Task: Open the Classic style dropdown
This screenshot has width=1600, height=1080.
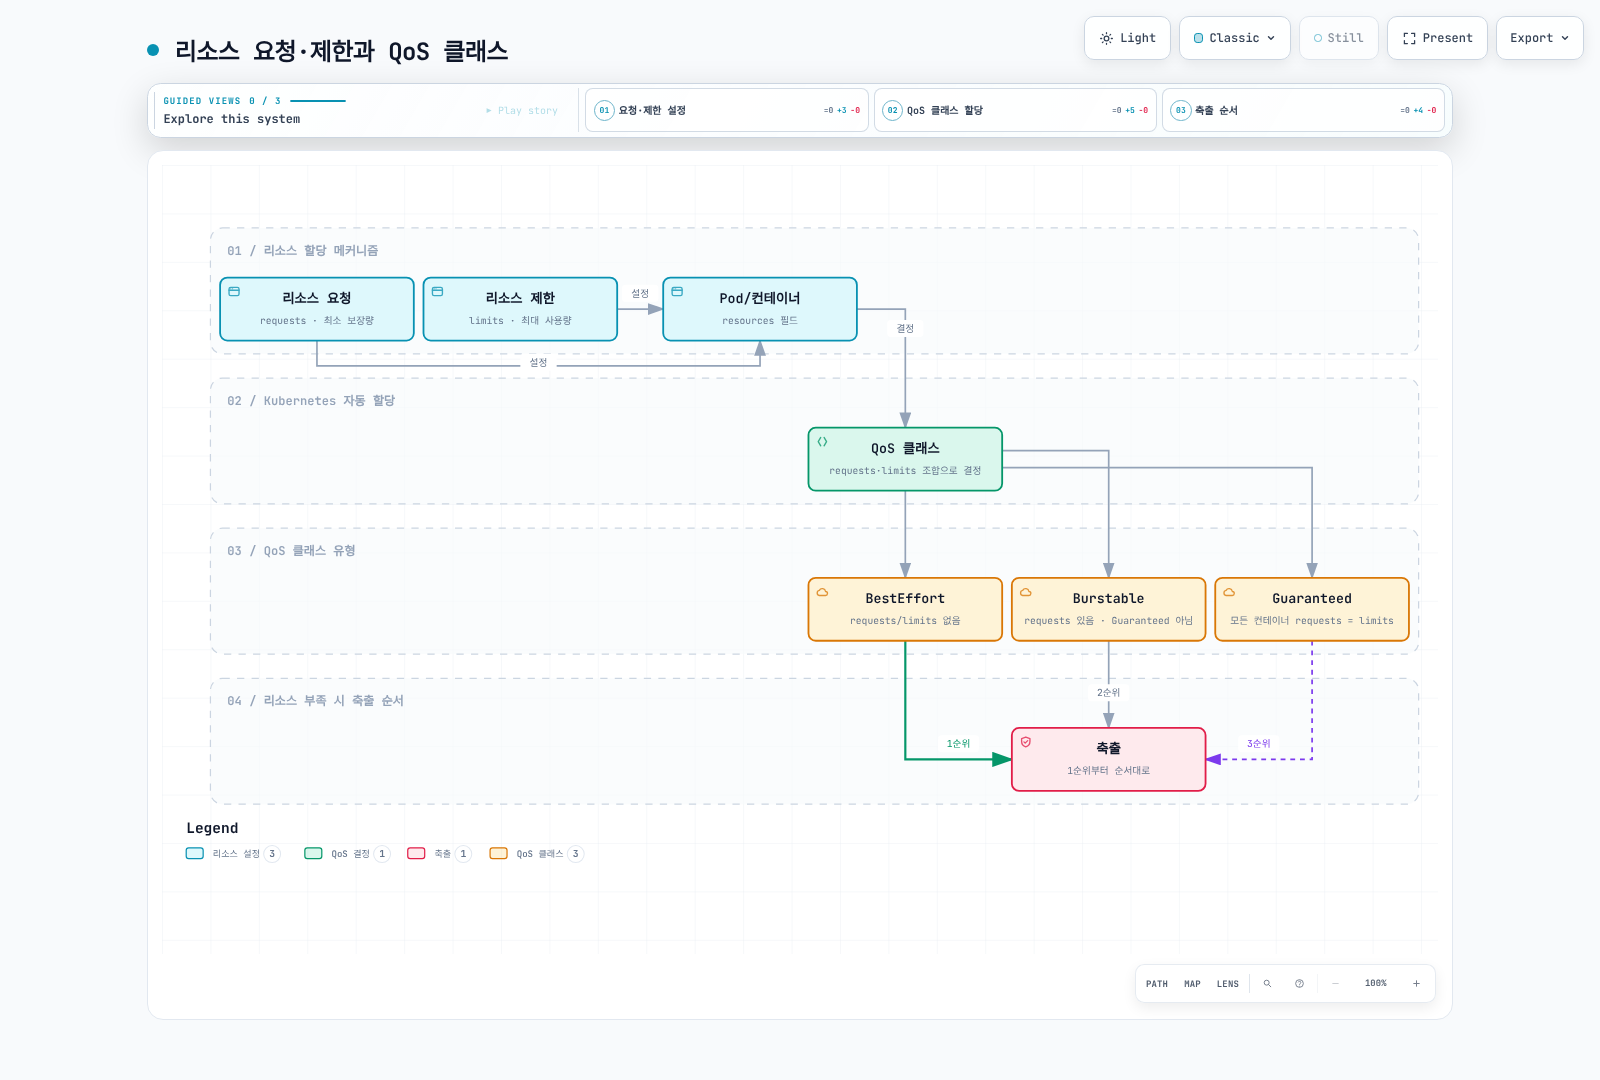Action: 1235,38
